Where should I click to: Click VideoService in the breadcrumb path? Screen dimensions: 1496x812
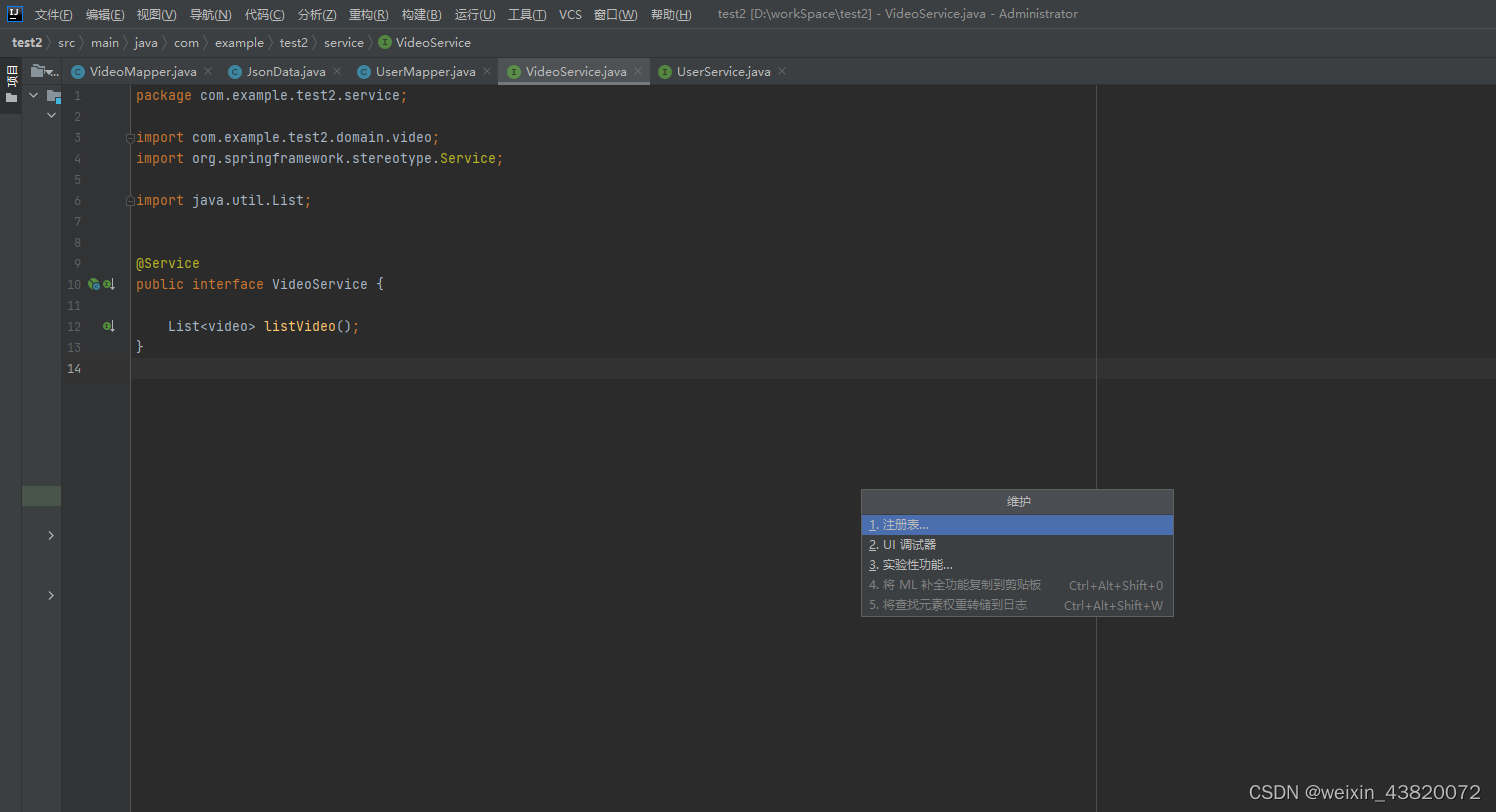pos(433,43)
